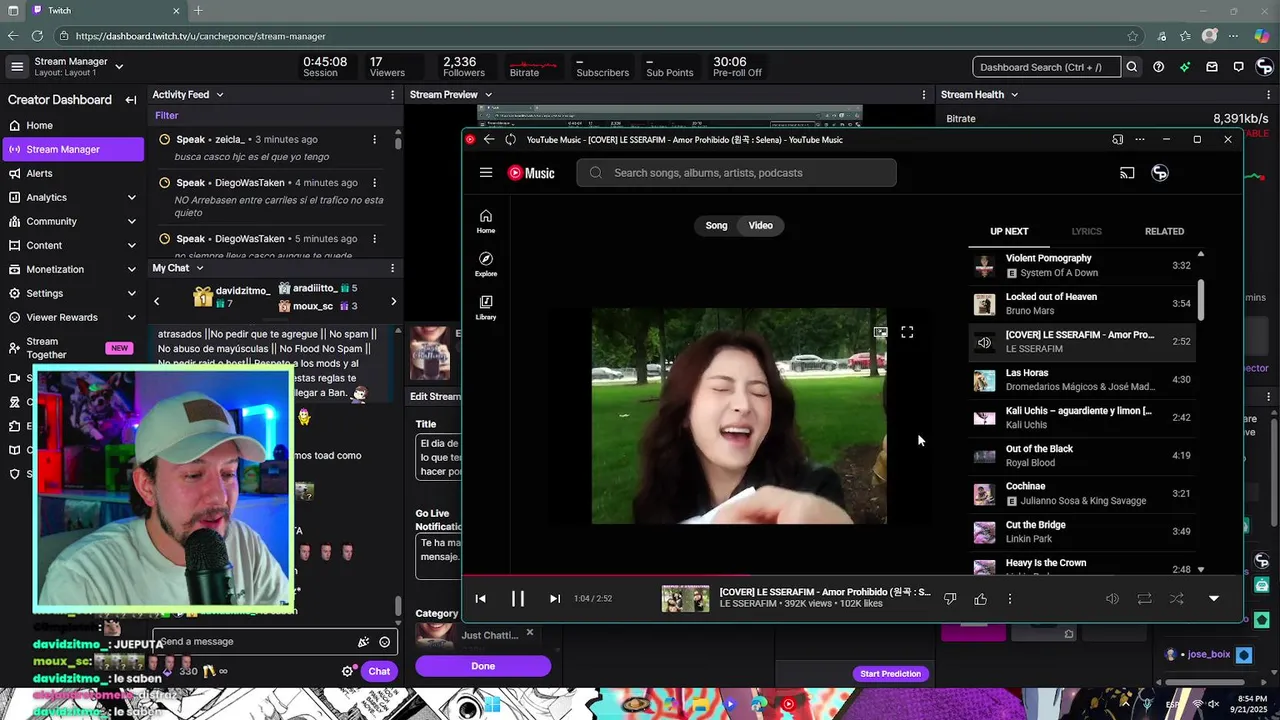The height and width of the screenshot is (720, 1280).
Task: Play Locked out of Heaven from queue
Action: [x=1082, y=303]
